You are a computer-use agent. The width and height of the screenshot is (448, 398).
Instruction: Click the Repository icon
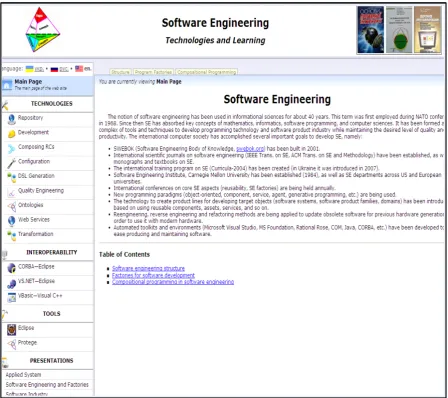(x=11, y=119)
